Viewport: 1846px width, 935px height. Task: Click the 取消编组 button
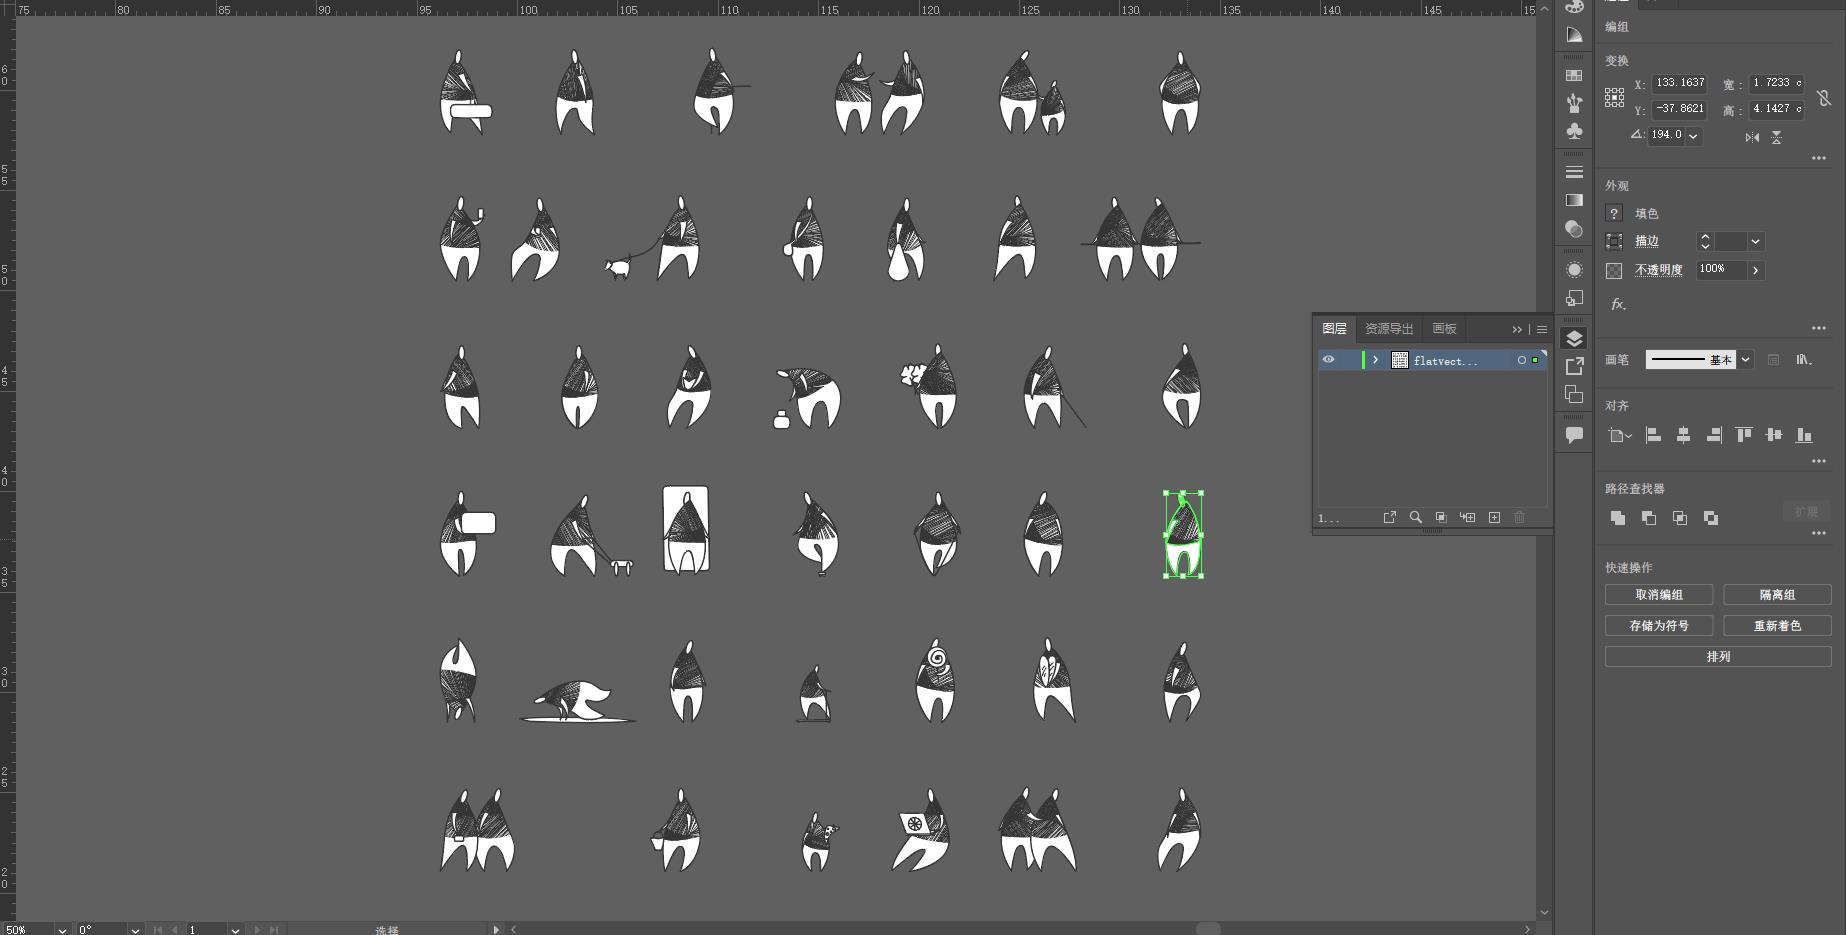pyautogui.click(x=1658, y=595)
